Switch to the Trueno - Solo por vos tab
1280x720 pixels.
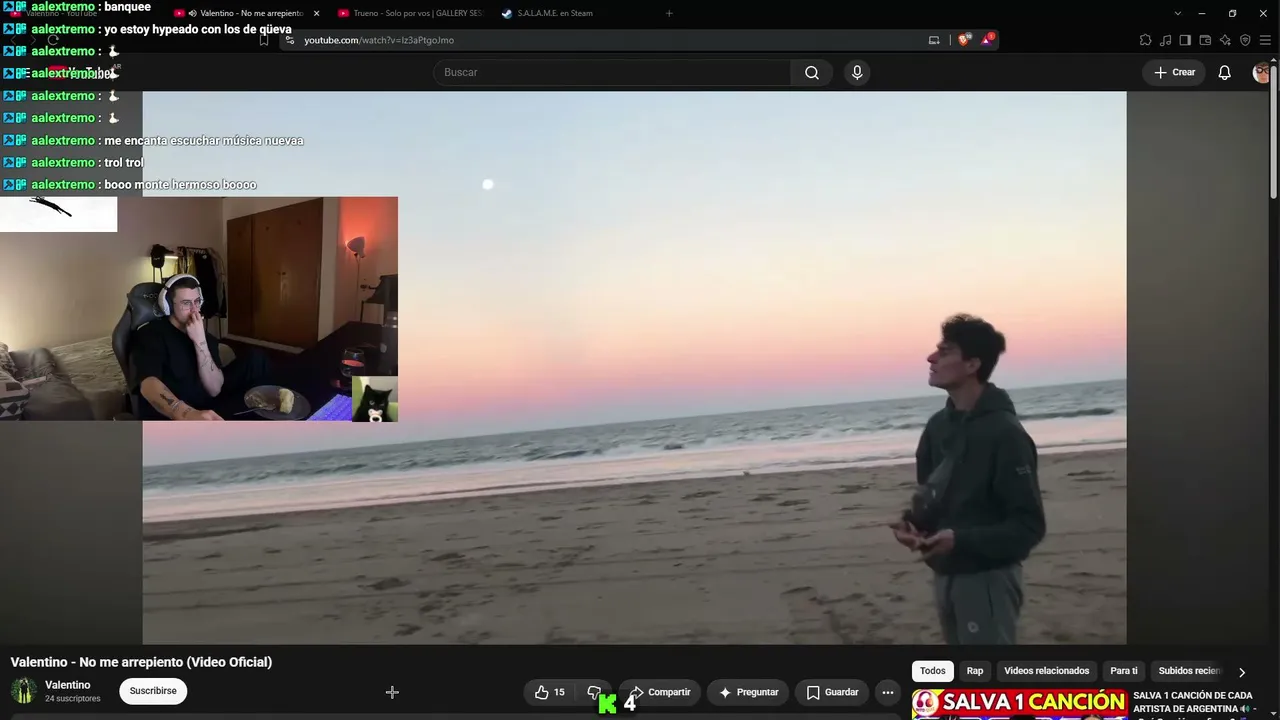[411, 13]
